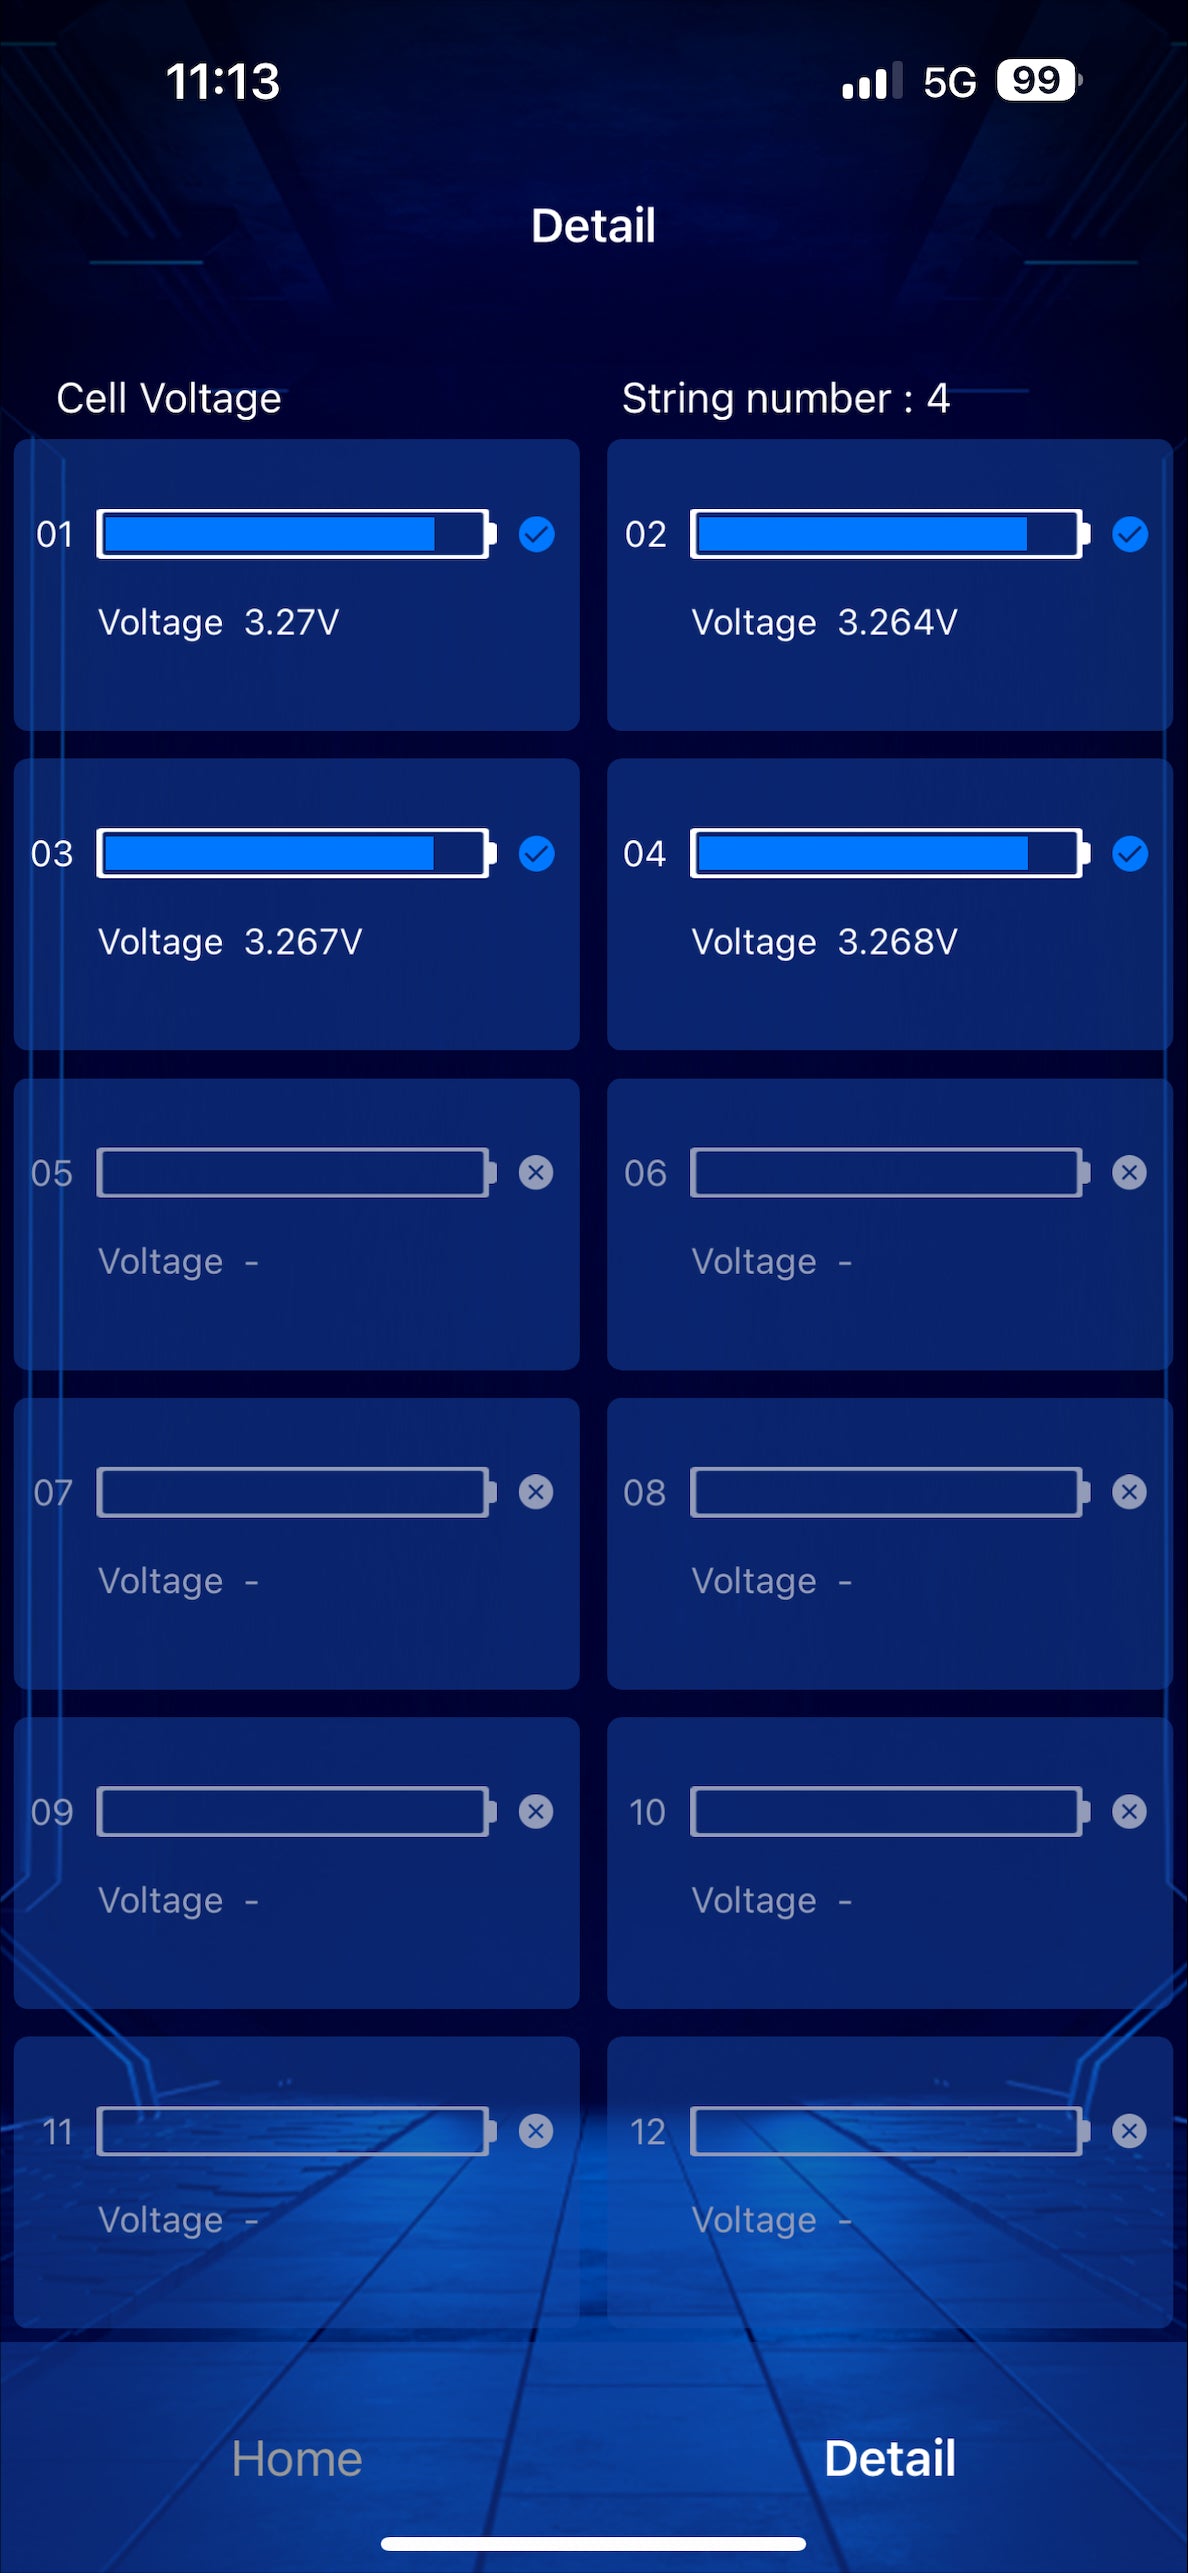This screenshot has width=1188, height=2573.
Task: Tap the blue checkmark on cell 01
Action: point(536,534)
